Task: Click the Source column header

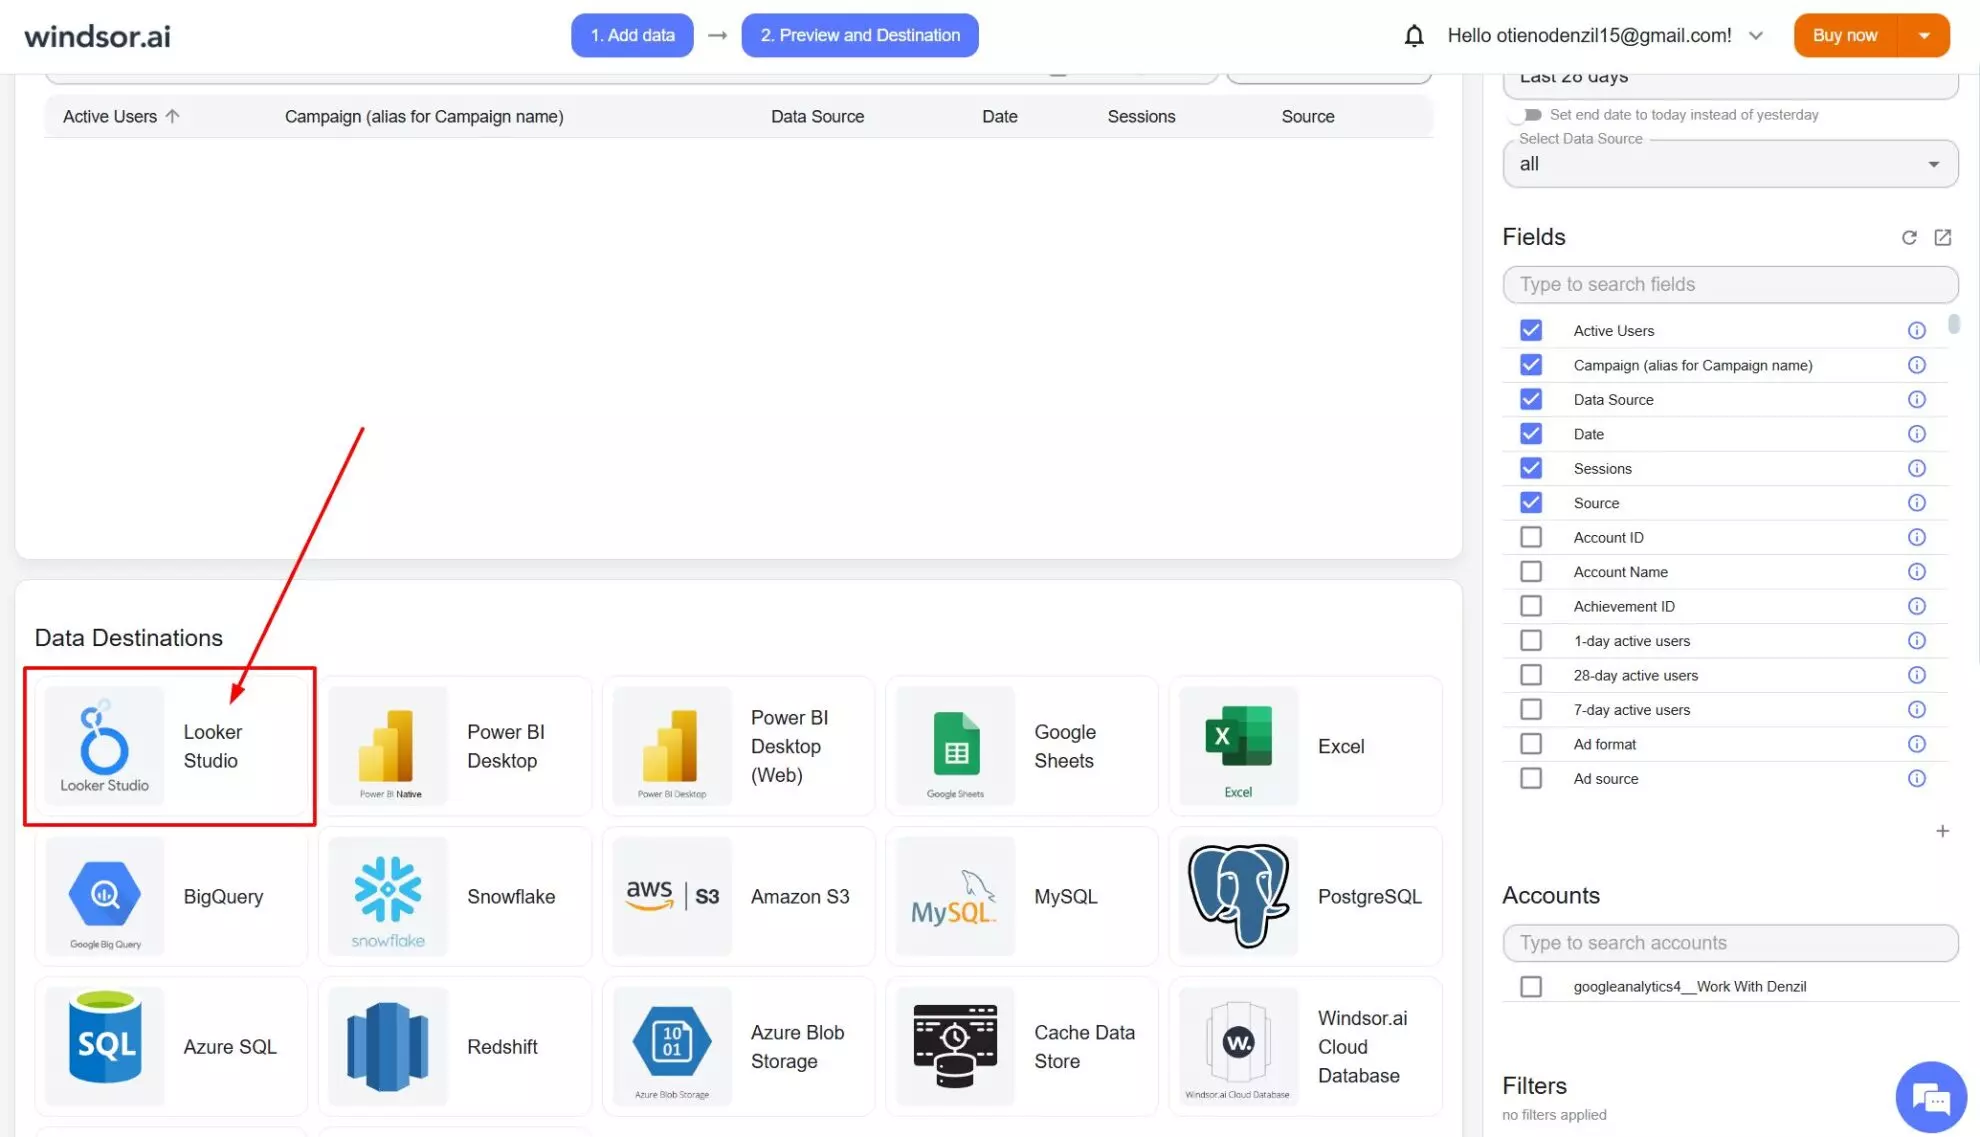Action: (x=1307, y=116)
